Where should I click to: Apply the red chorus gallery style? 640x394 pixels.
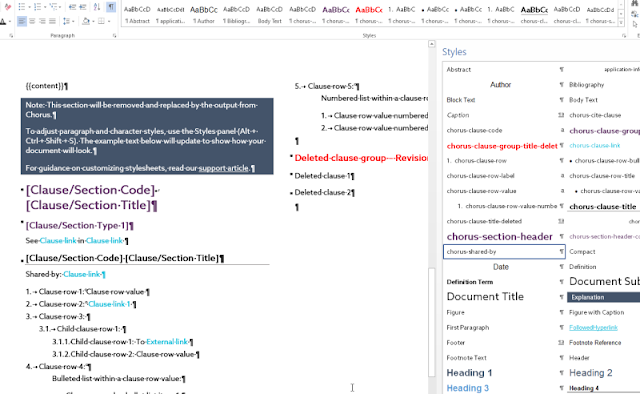pos(369,15)
